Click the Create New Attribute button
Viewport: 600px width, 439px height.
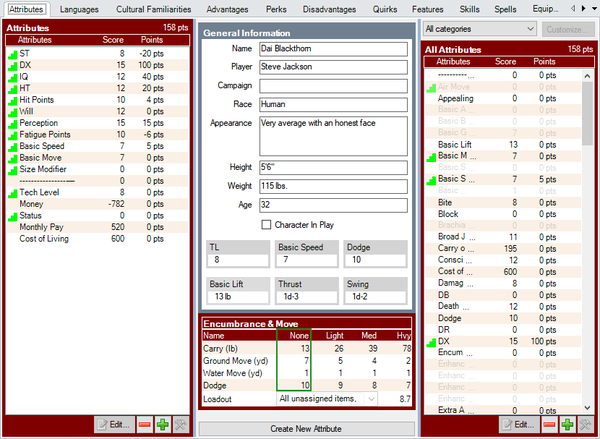coord(306,429)
